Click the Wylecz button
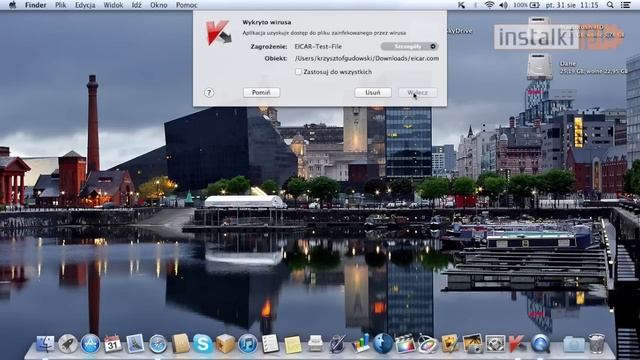The width and height of the screenshot is (640, 360). click(418, 93)
